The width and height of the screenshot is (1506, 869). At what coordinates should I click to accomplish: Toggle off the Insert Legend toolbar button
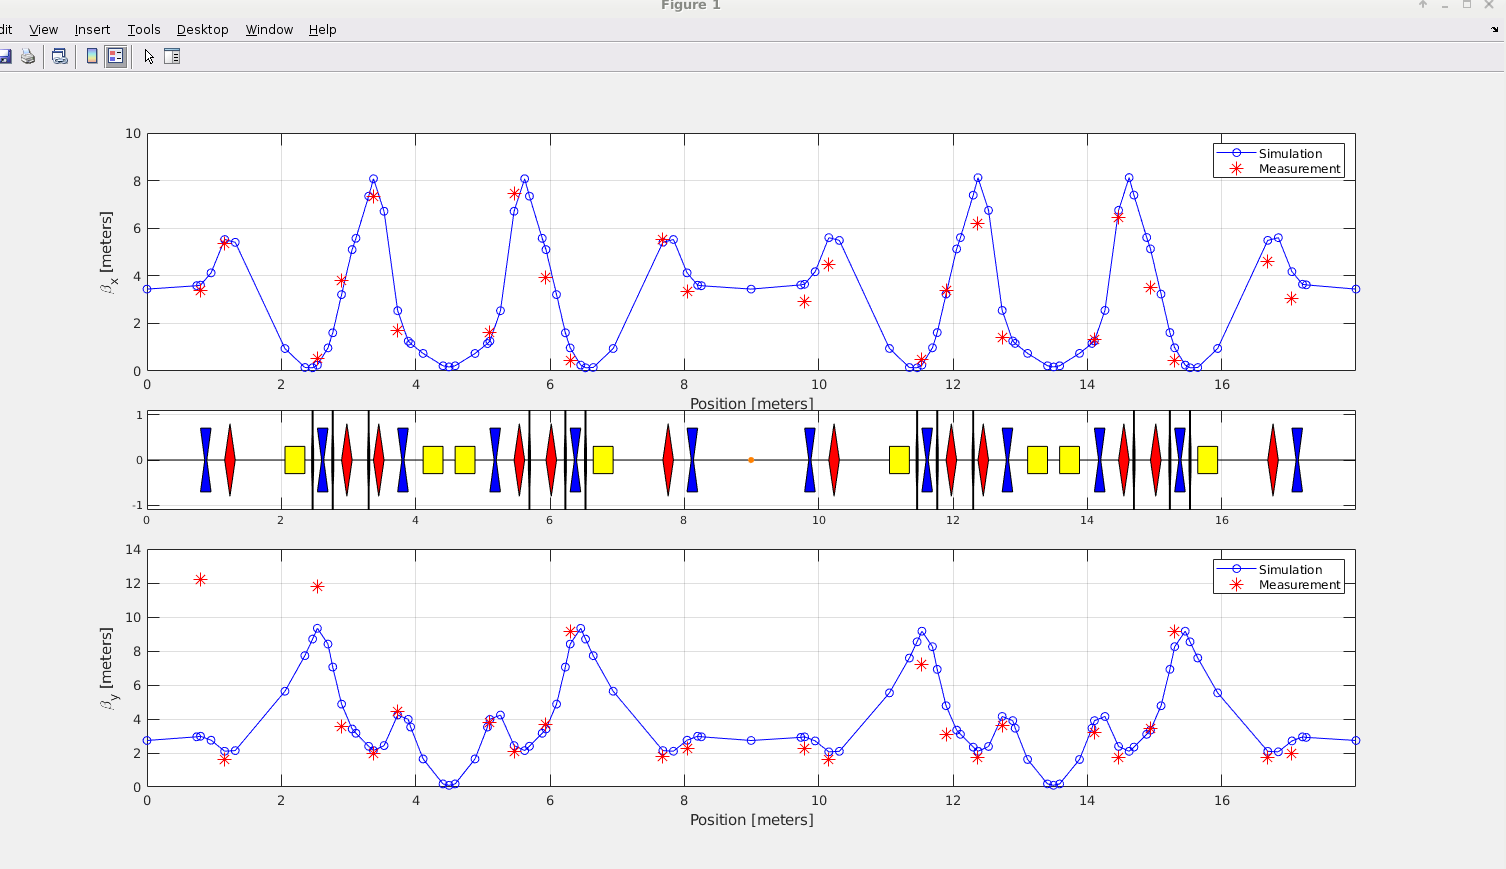116,57
